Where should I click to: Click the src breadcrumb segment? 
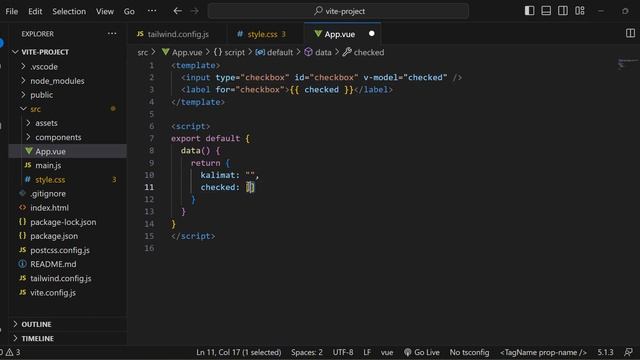pos(142,52)
